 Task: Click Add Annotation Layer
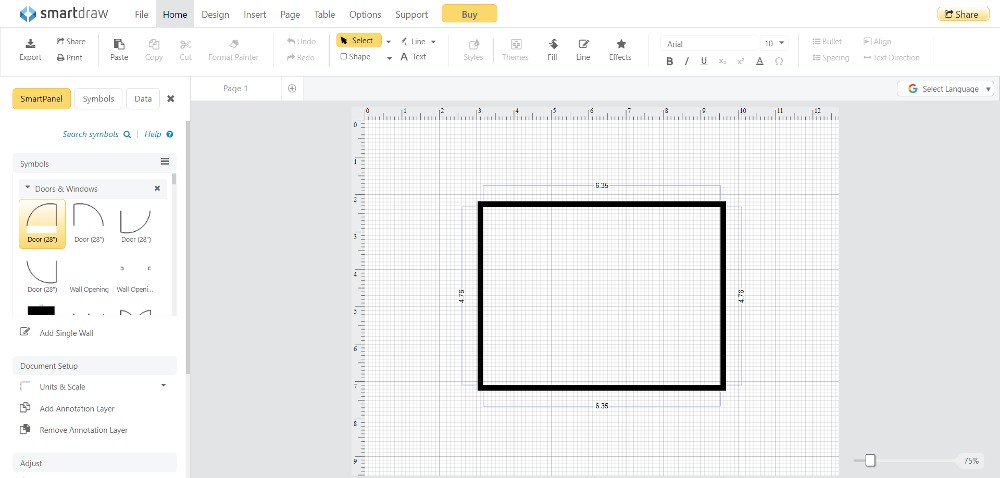click(x=68, y=409)
